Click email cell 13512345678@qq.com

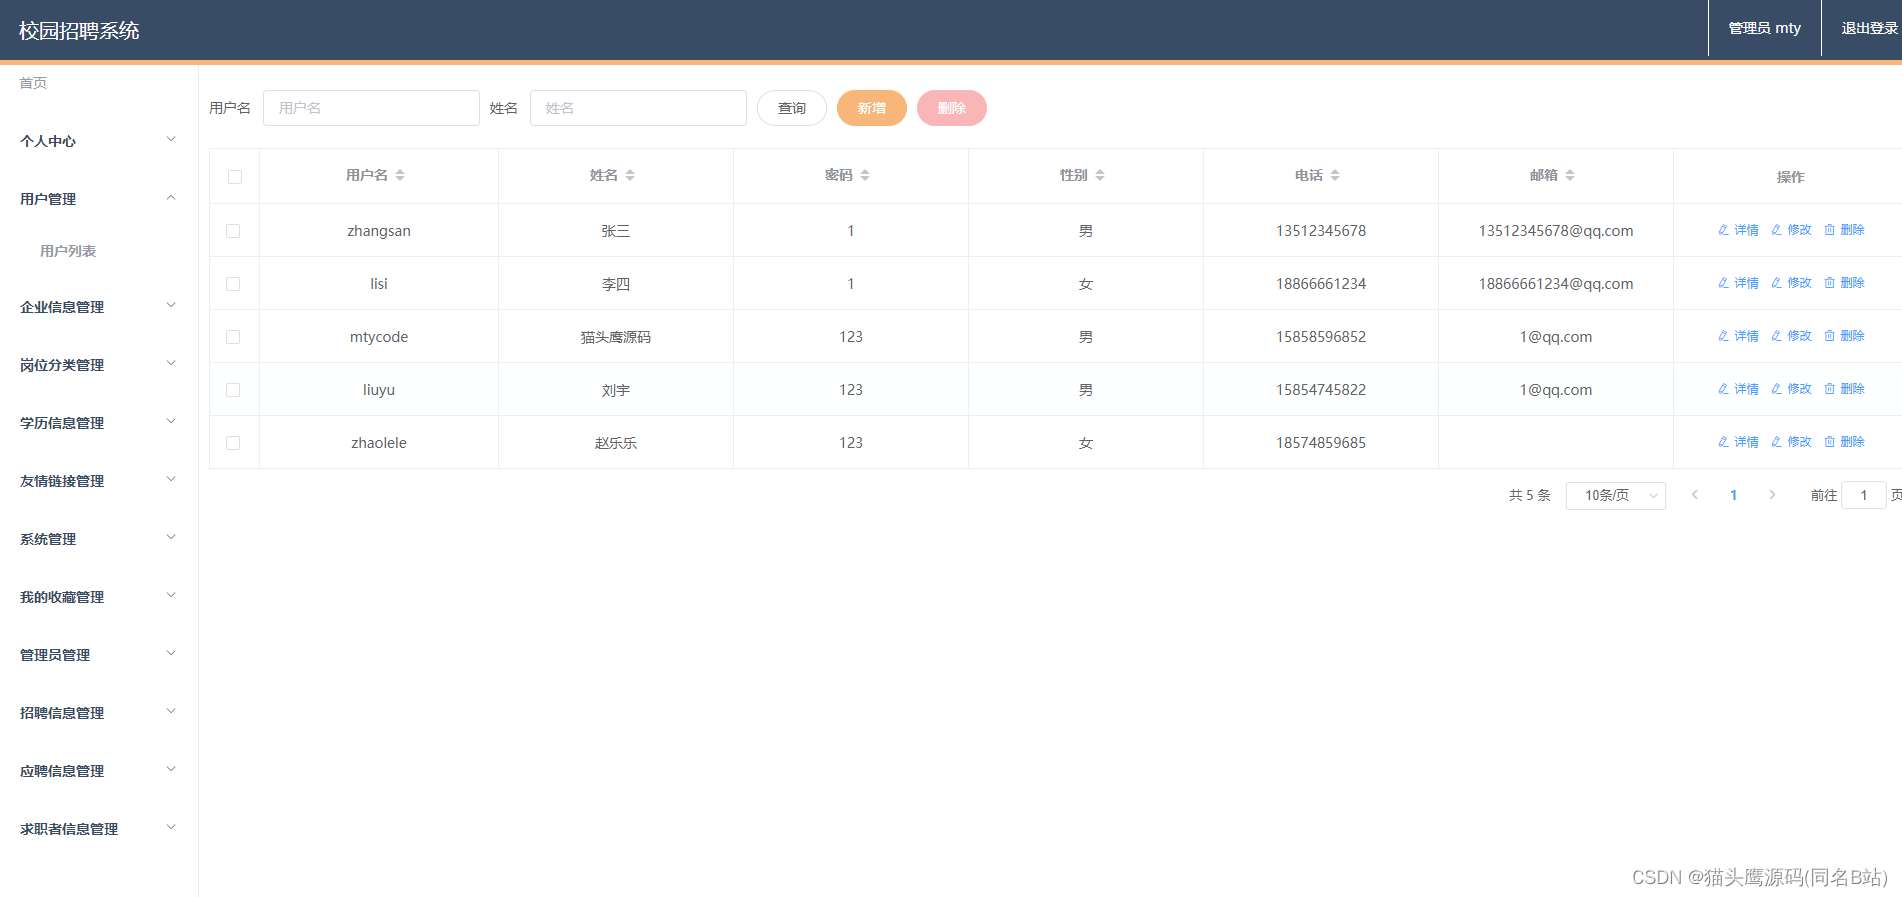1556,231
